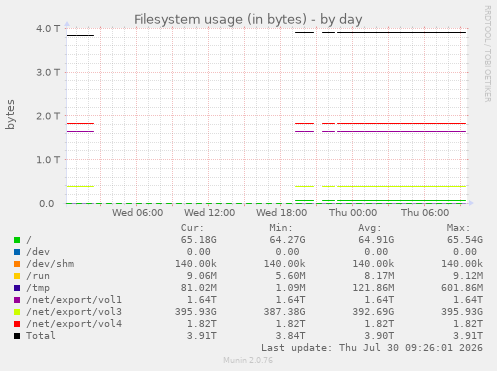Click the 'Wed 12:00' x-axis label
Image resolution: width=497 pixels, height=371 pixels.
209,213
